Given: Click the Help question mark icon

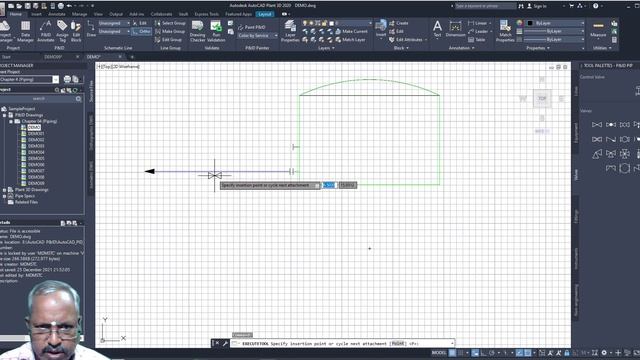Looking at the screenshot, I should tap(596, 6).
